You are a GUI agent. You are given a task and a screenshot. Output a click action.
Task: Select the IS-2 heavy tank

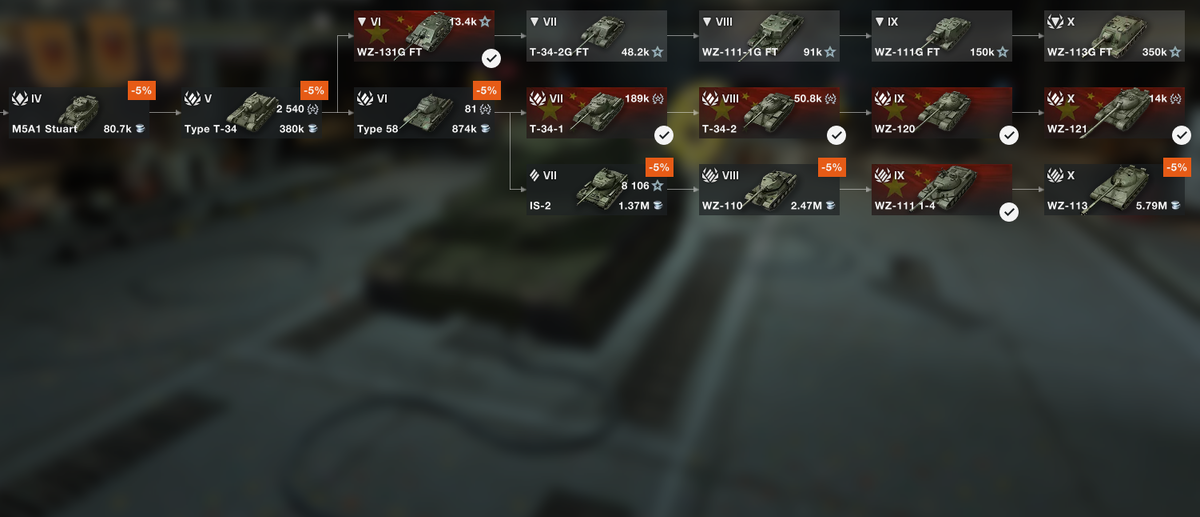pyautogui.click(x=598, y=190)
